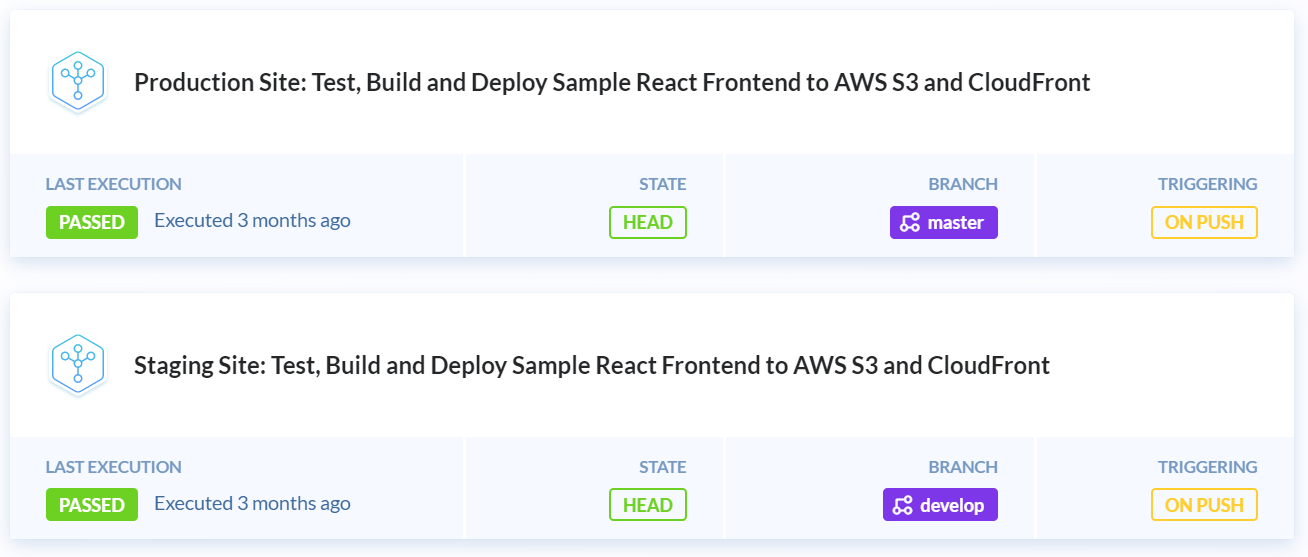Select the HEAD state badge for Production

click(648, 222)
